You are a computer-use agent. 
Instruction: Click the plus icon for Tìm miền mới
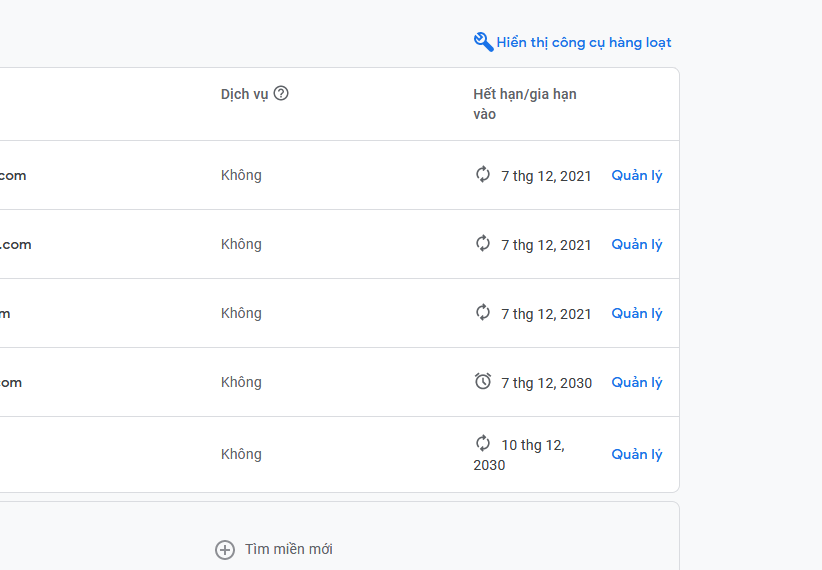point(225,549)
